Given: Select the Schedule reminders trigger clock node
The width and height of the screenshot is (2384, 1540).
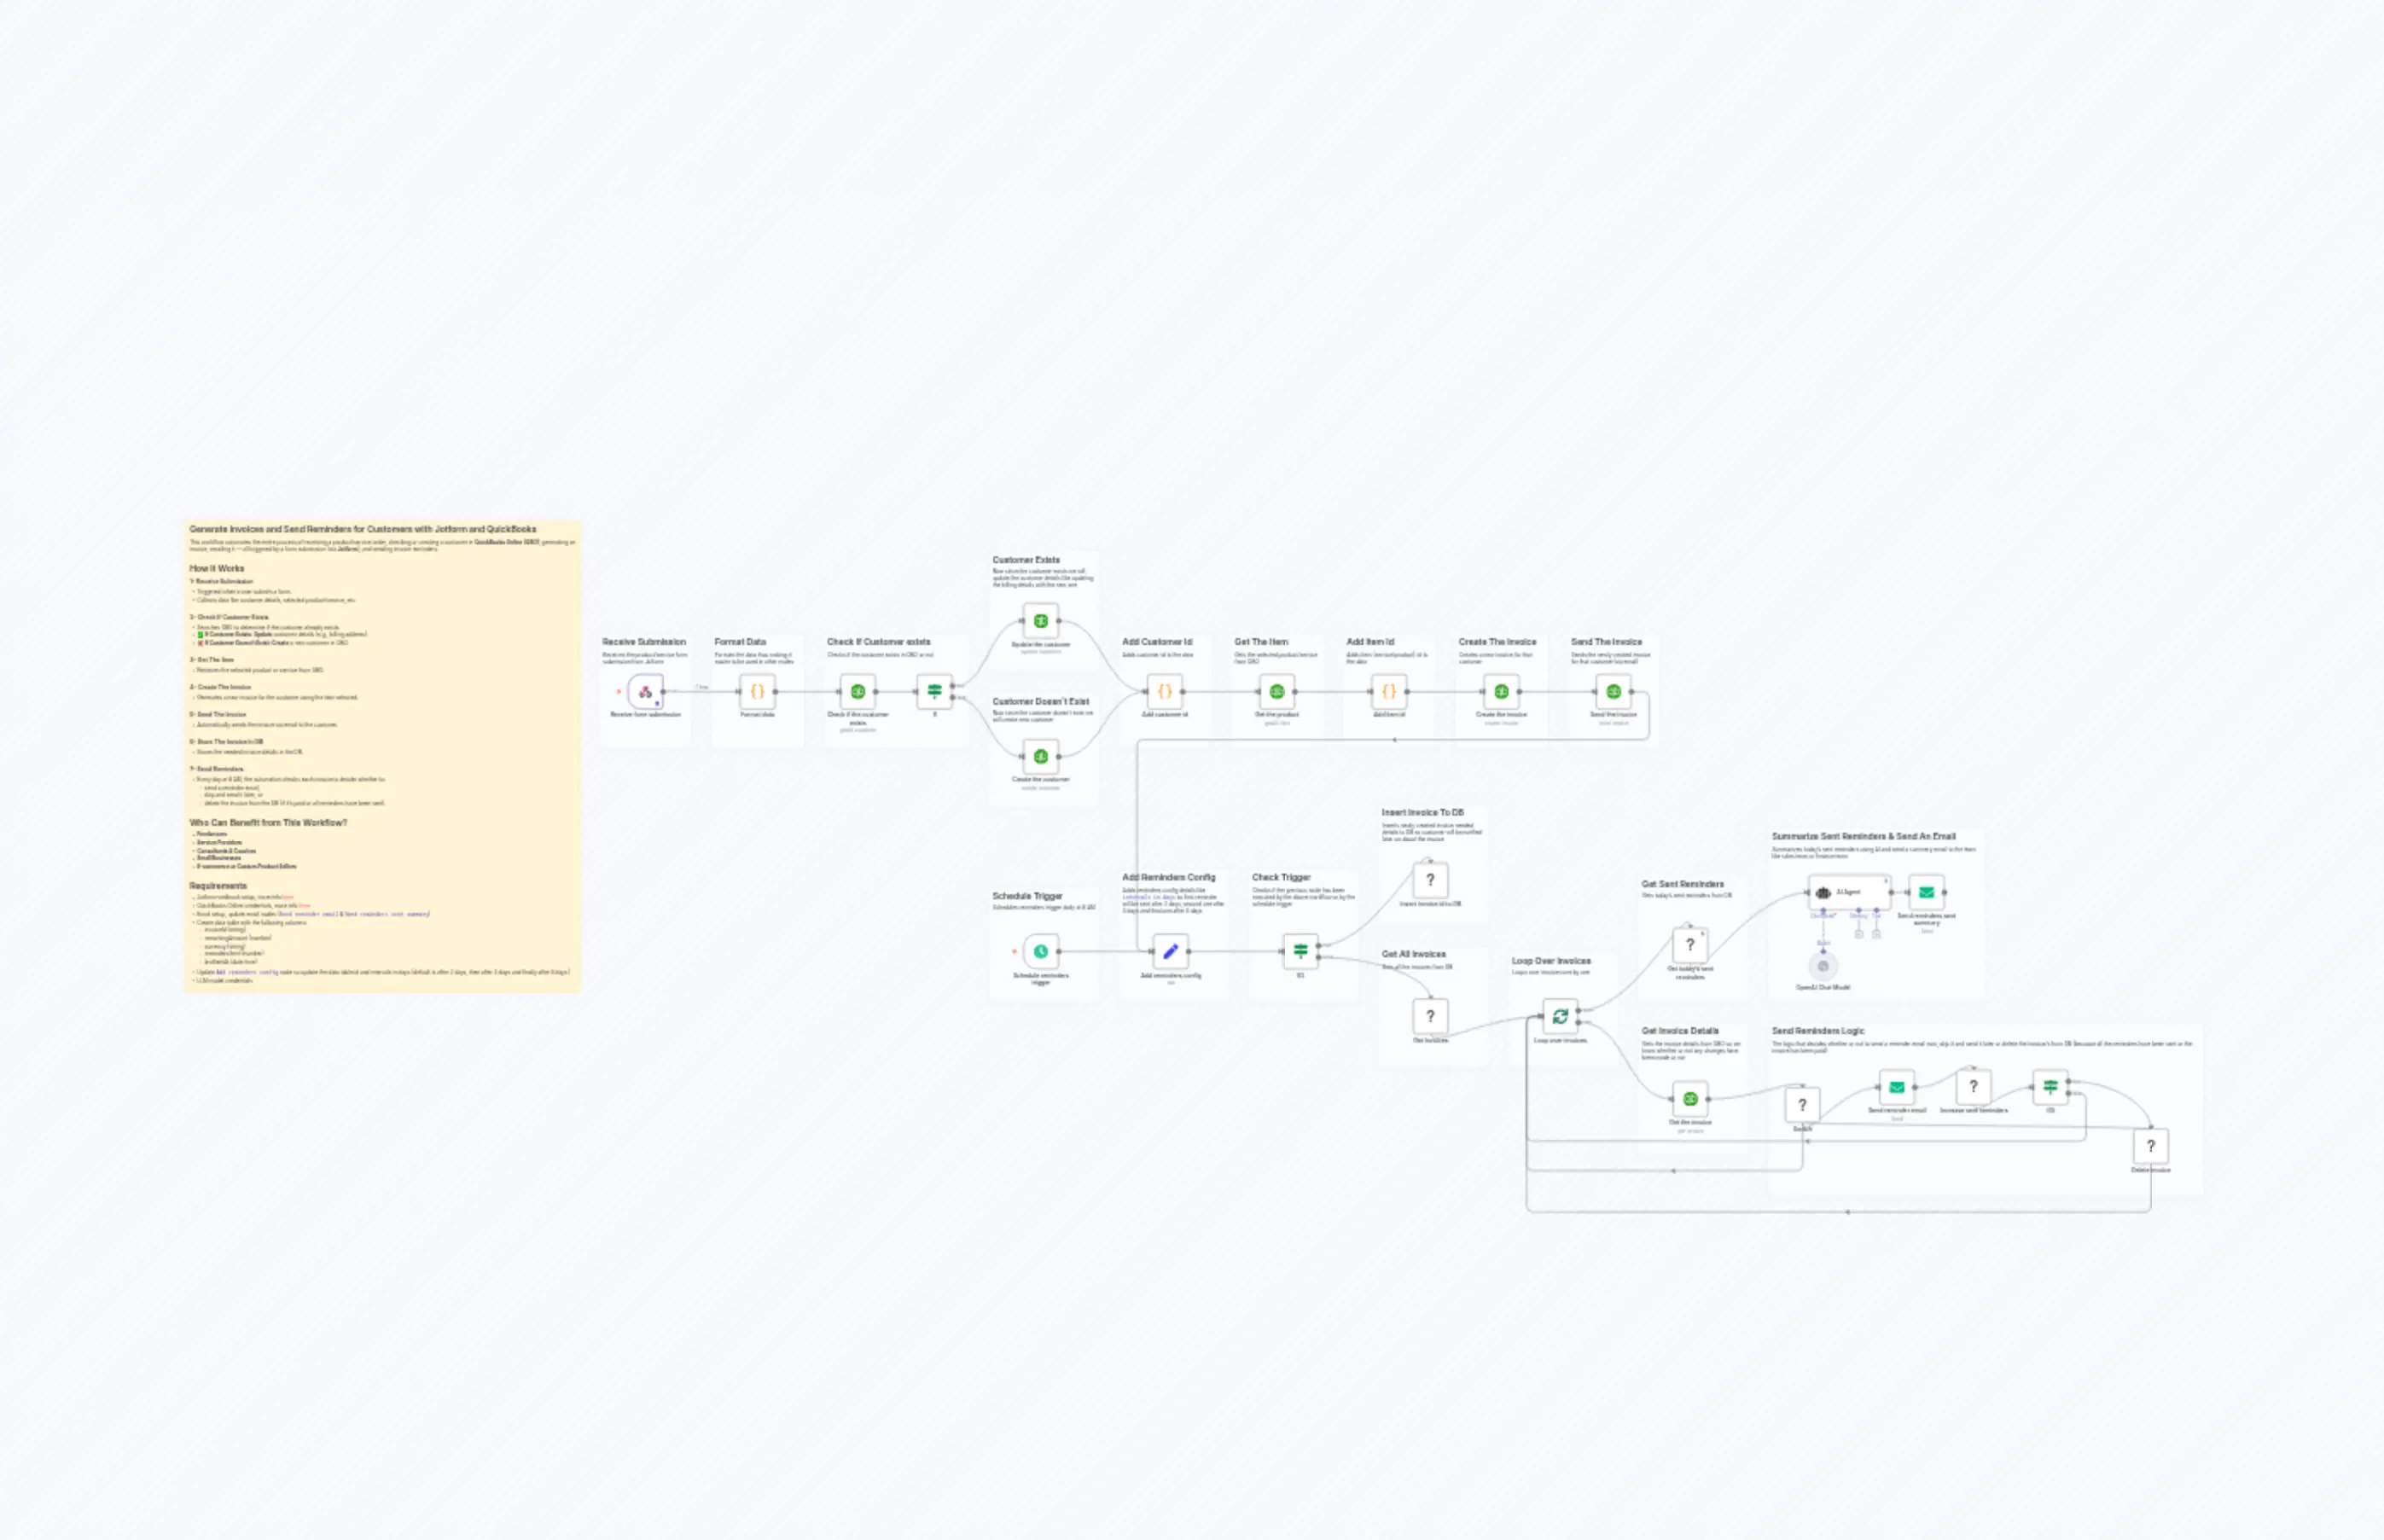Looking at the screenshot, I should coord(1040,951).
